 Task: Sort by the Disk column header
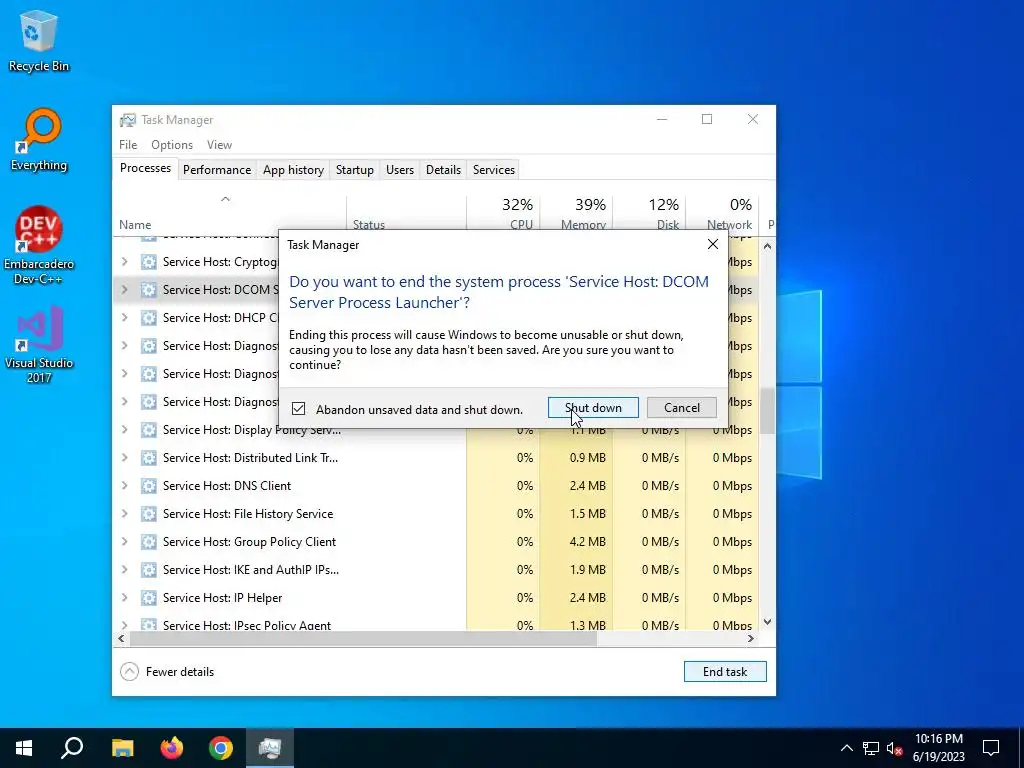tap(650, 213)
